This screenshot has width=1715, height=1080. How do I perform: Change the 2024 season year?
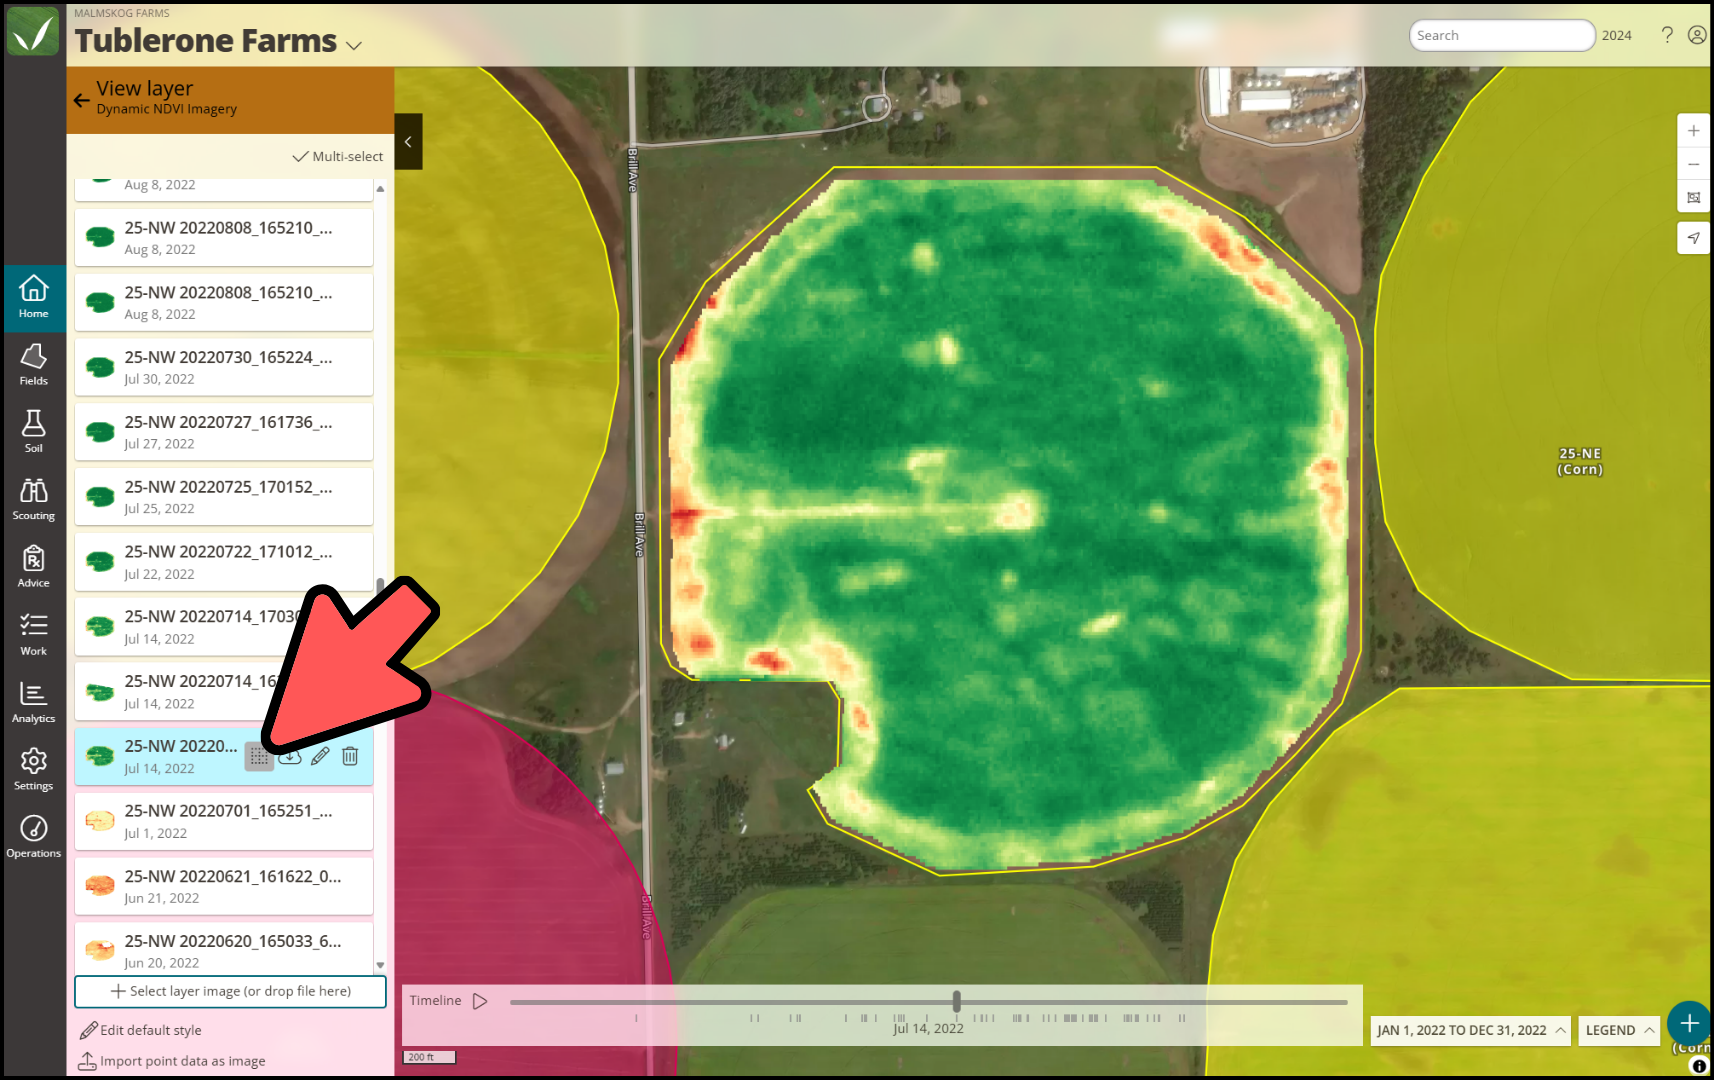click(1616, 35)
